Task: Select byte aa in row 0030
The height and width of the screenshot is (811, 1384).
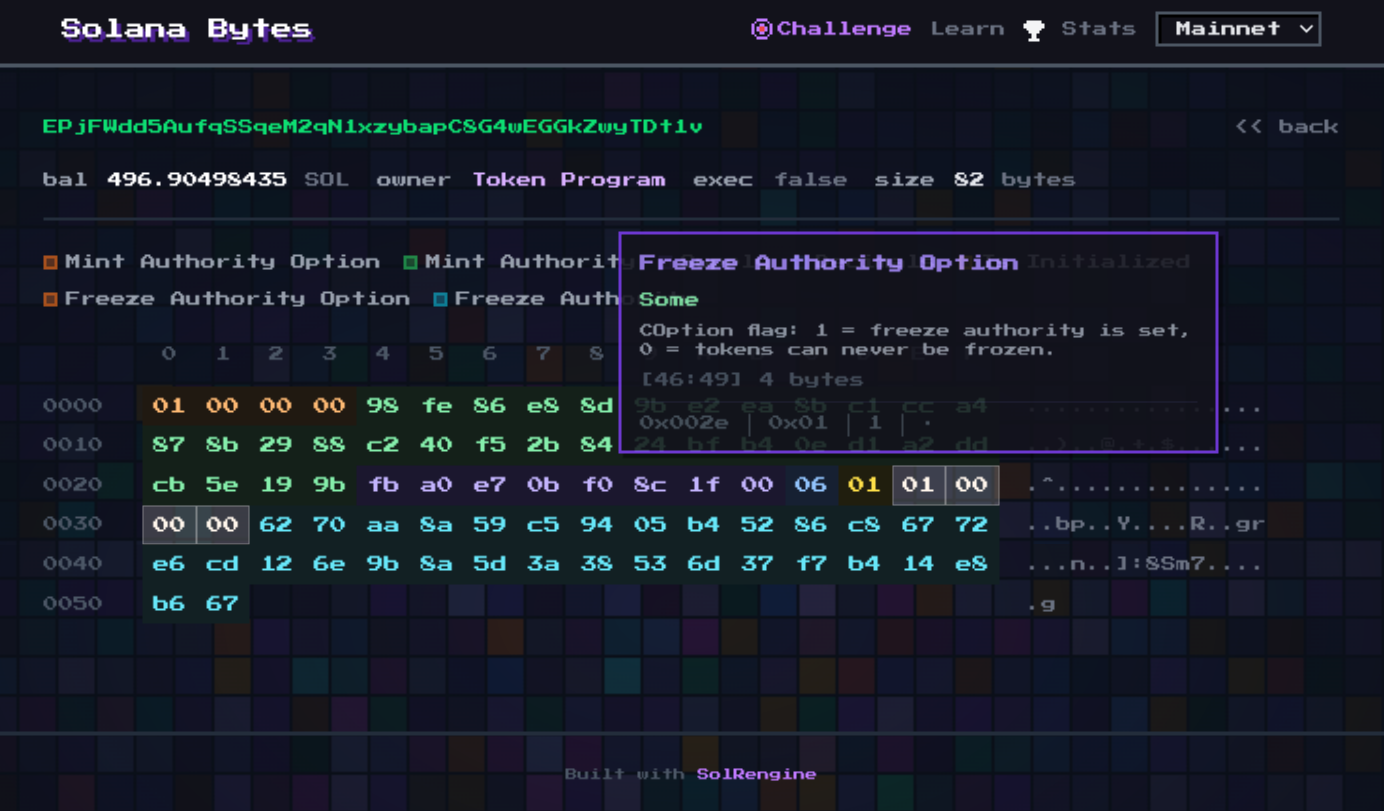Action: [382, 524]
